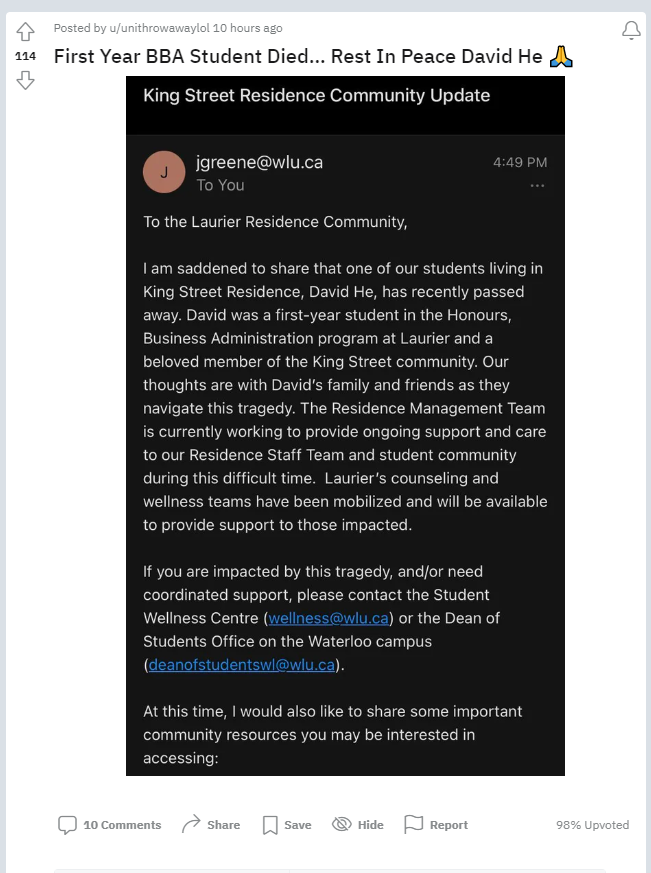Expand the 'To You' recipient details

[x=221, y=185]
